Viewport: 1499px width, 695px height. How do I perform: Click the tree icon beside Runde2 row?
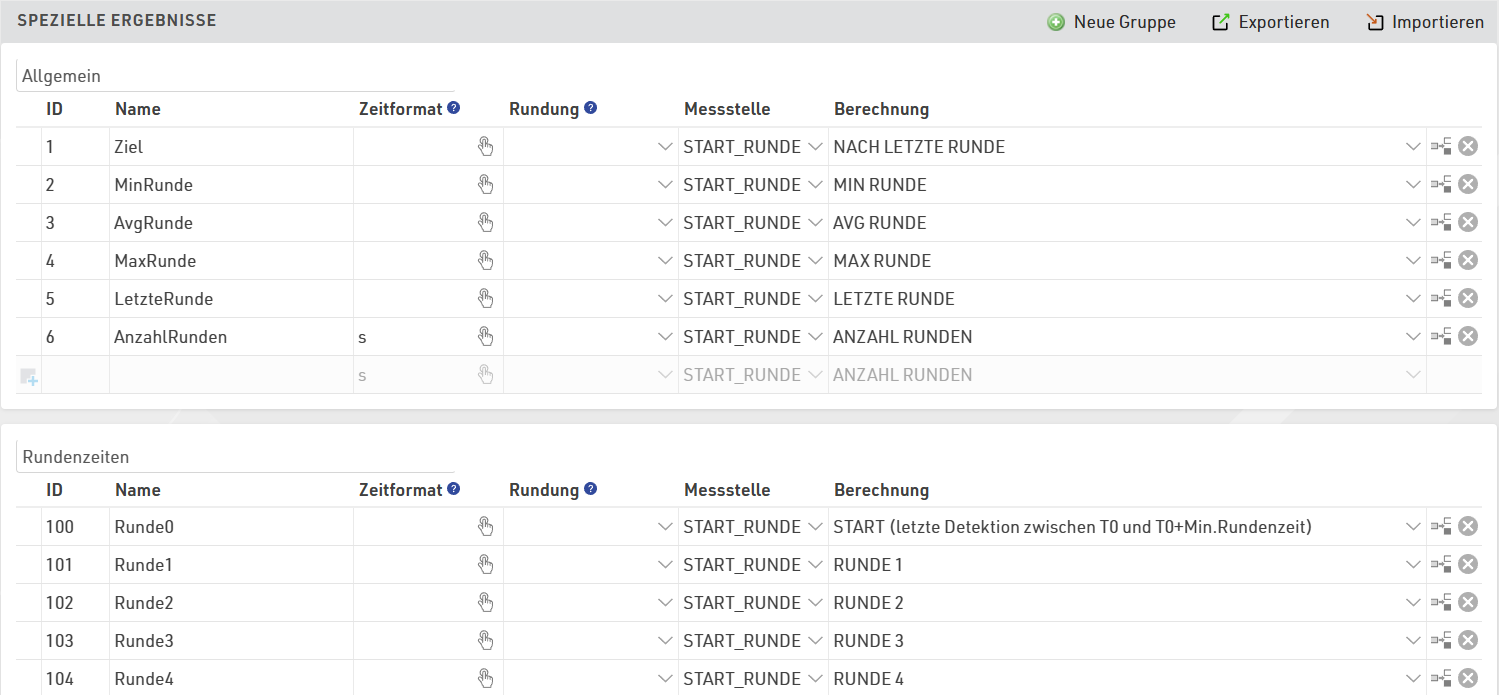click(x=1441, y=603)
